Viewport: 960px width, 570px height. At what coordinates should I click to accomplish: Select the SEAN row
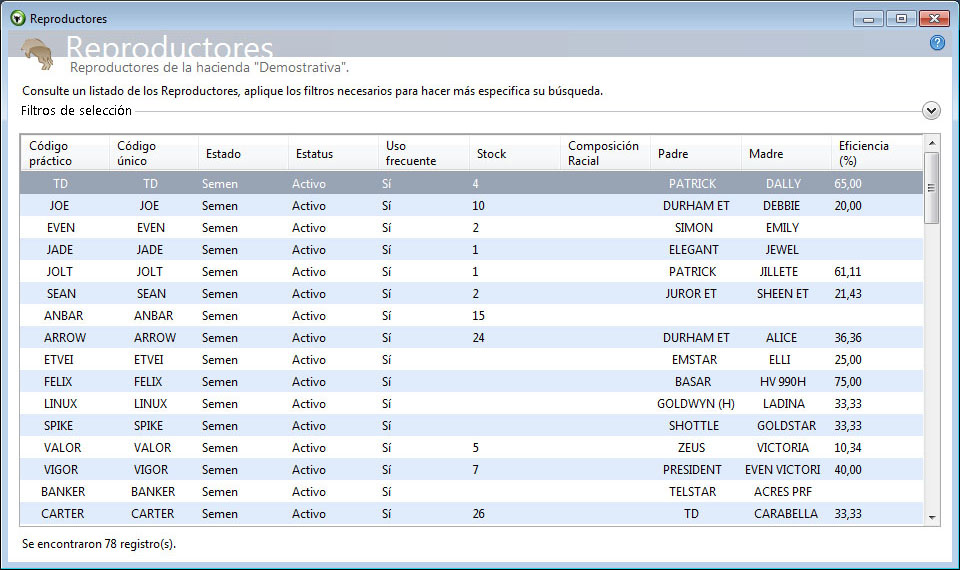[x=471, y=294]
